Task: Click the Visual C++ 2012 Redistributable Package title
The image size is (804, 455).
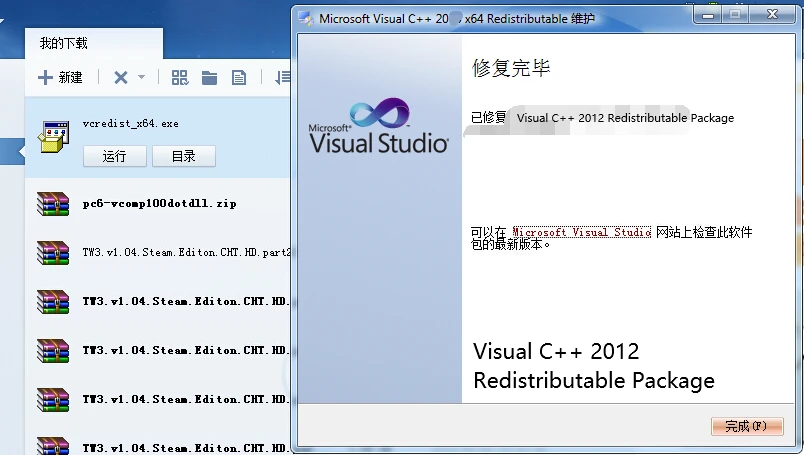Action: click(x=594, y=366)
